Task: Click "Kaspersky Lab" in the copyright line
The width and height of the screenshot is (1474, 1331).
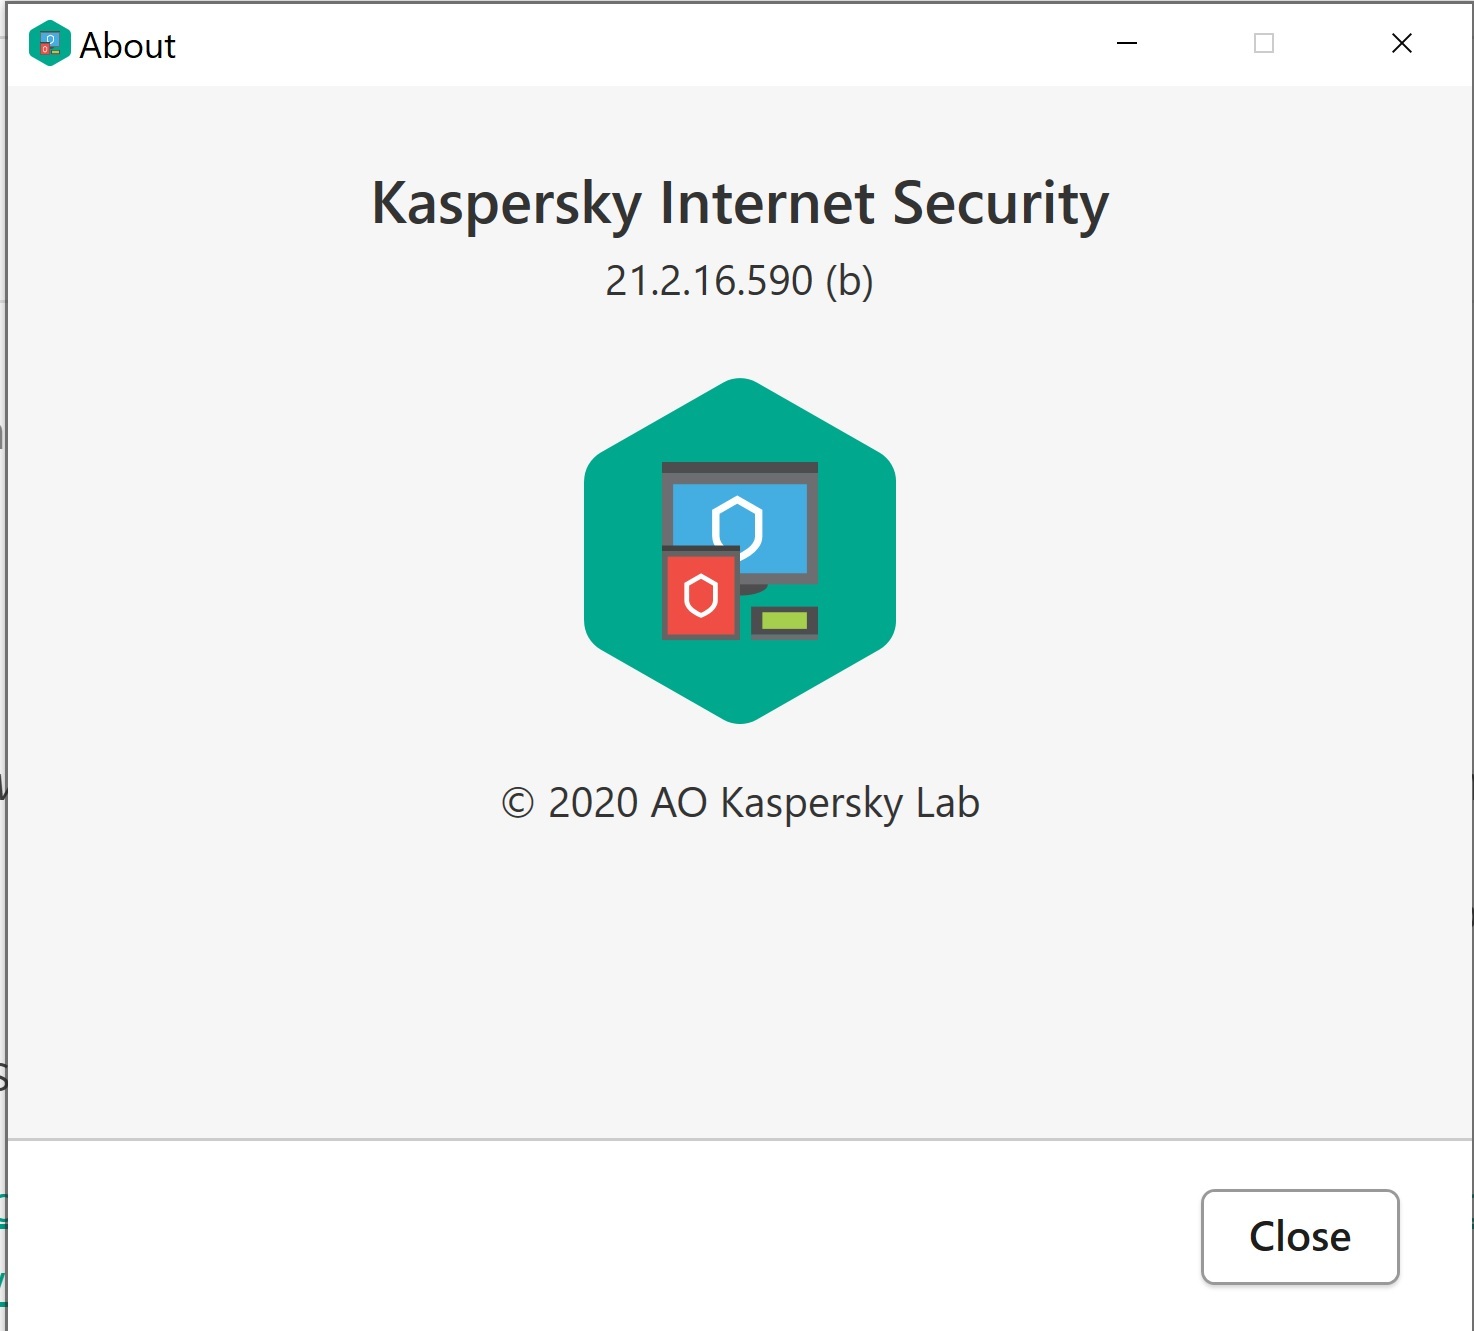Action: (850, 803)
